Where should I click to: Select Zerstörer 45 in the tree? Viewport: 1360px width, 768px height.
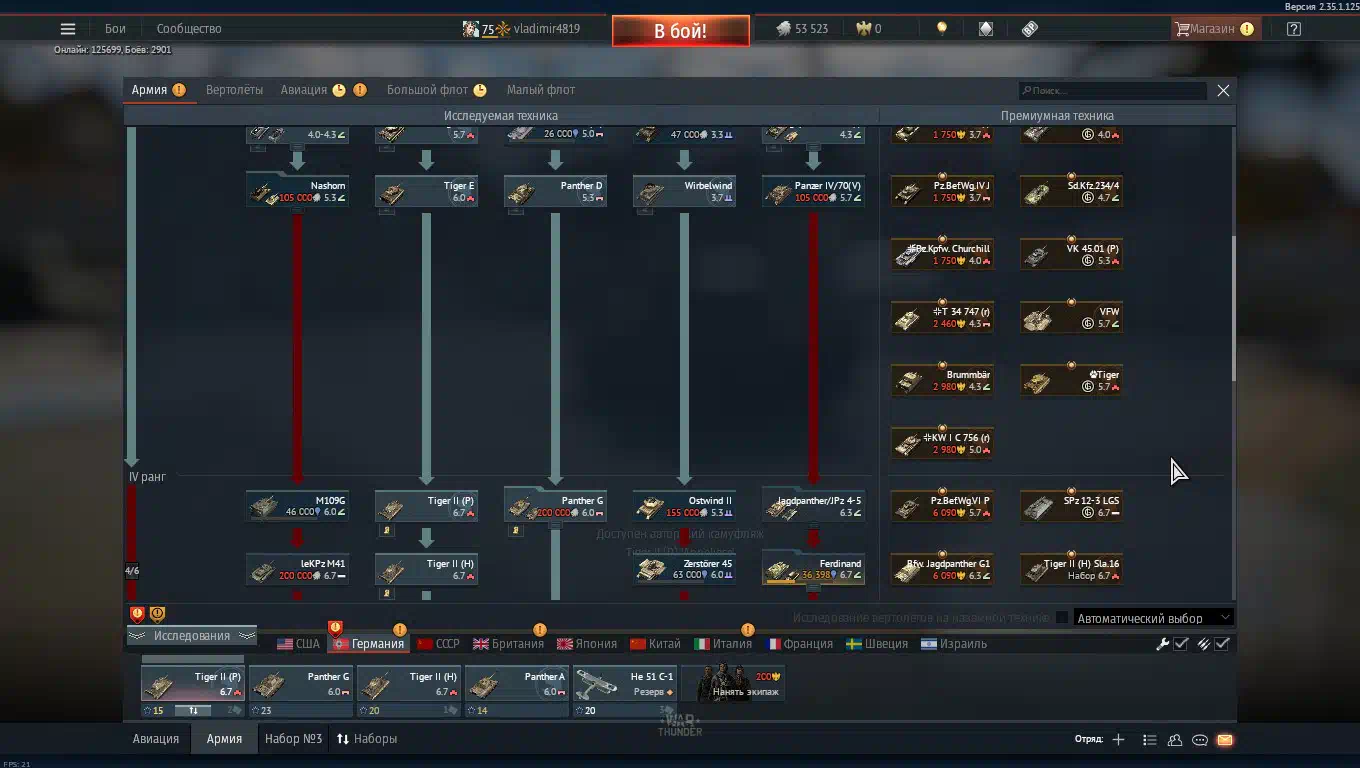coord(684,569)
